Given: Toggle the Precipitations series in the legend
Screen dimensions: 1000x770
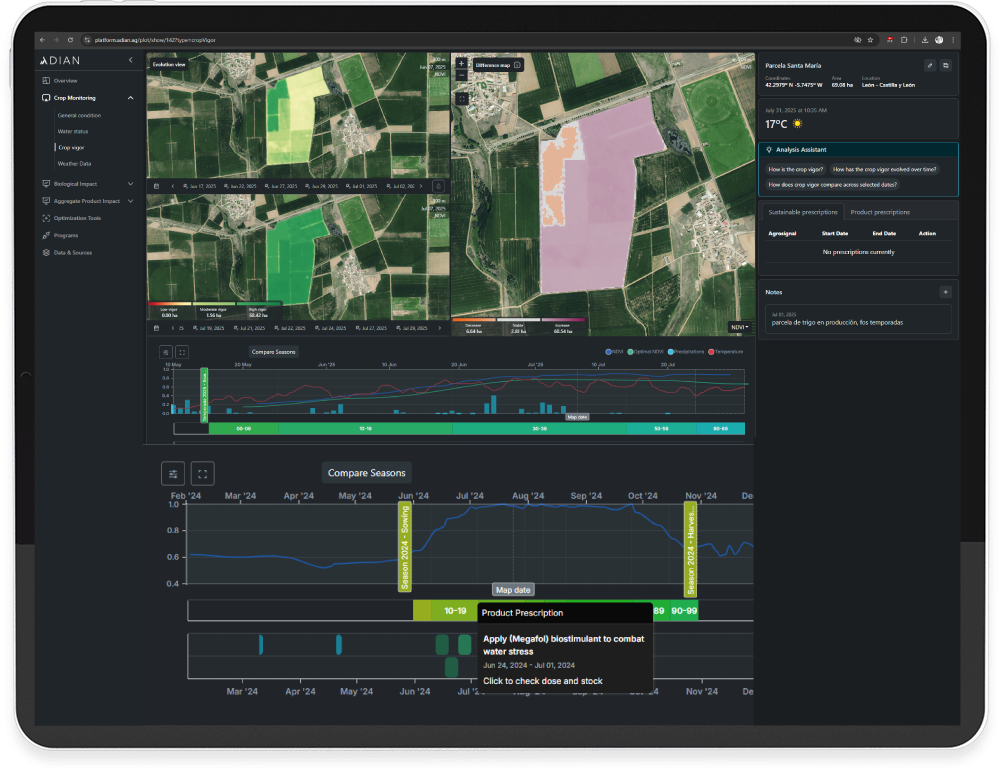Looking at the screenshot, I should coord(686,352).
